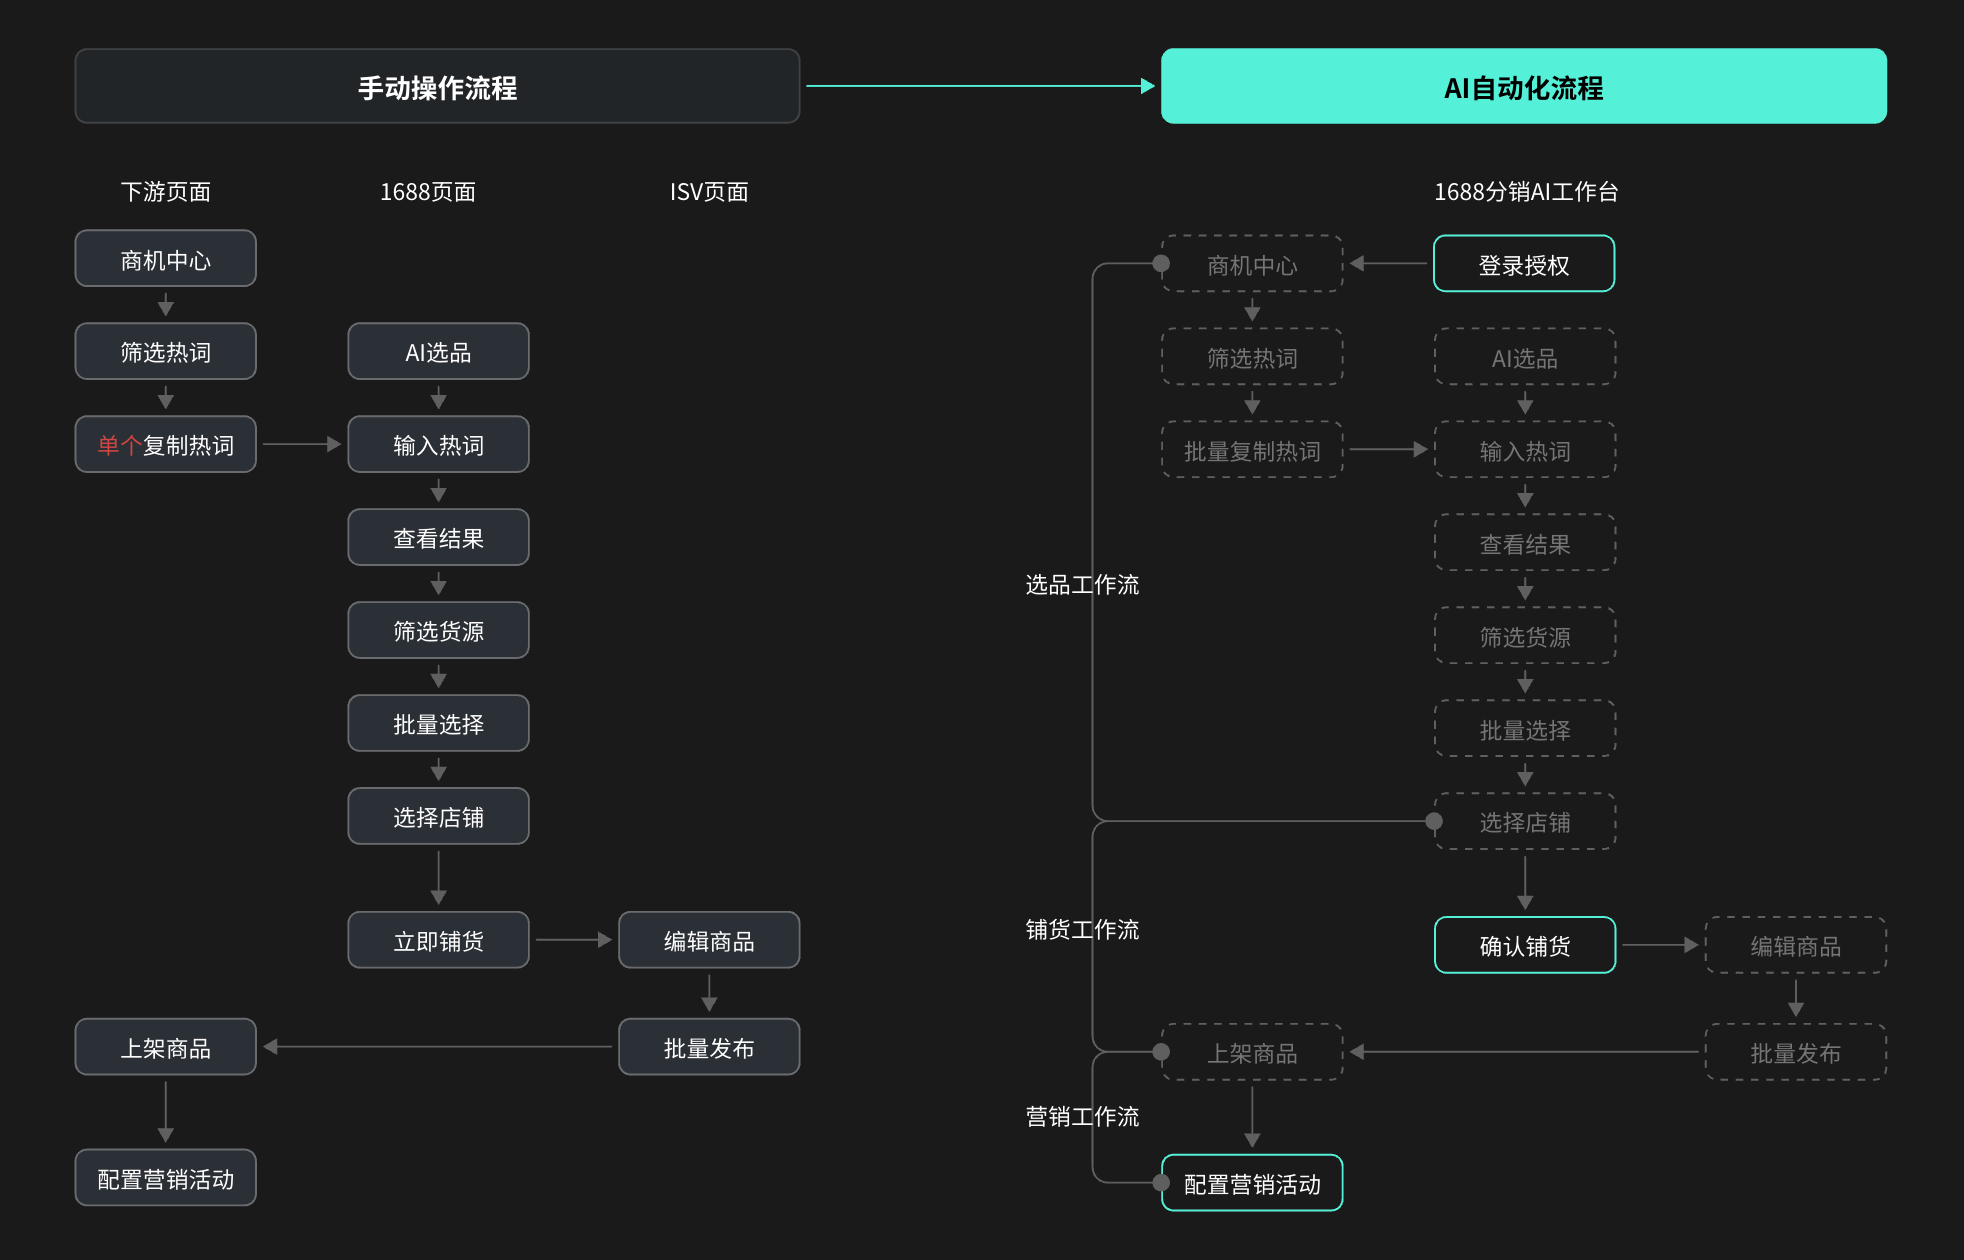Click dashed 批量发布 box in AI flow
1964x1260 pixels.
(x=1796, y=1052)
